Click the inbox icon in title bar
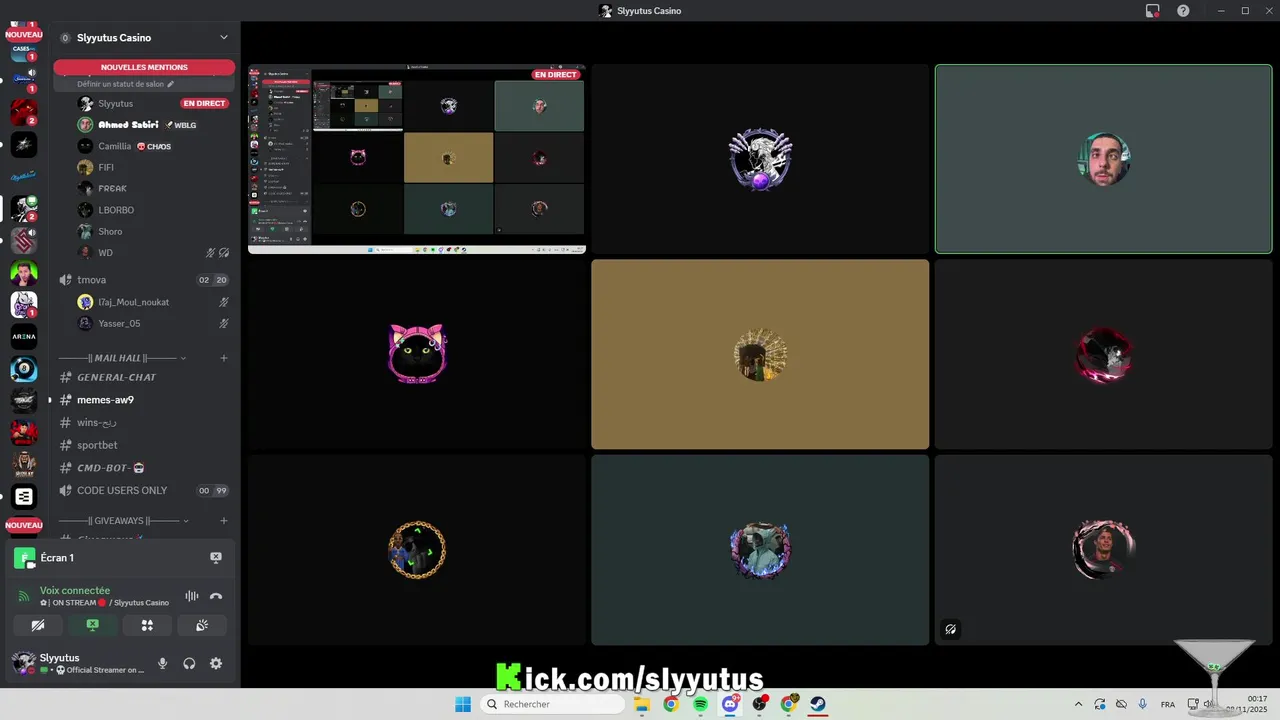 [x=1152, y=11]
